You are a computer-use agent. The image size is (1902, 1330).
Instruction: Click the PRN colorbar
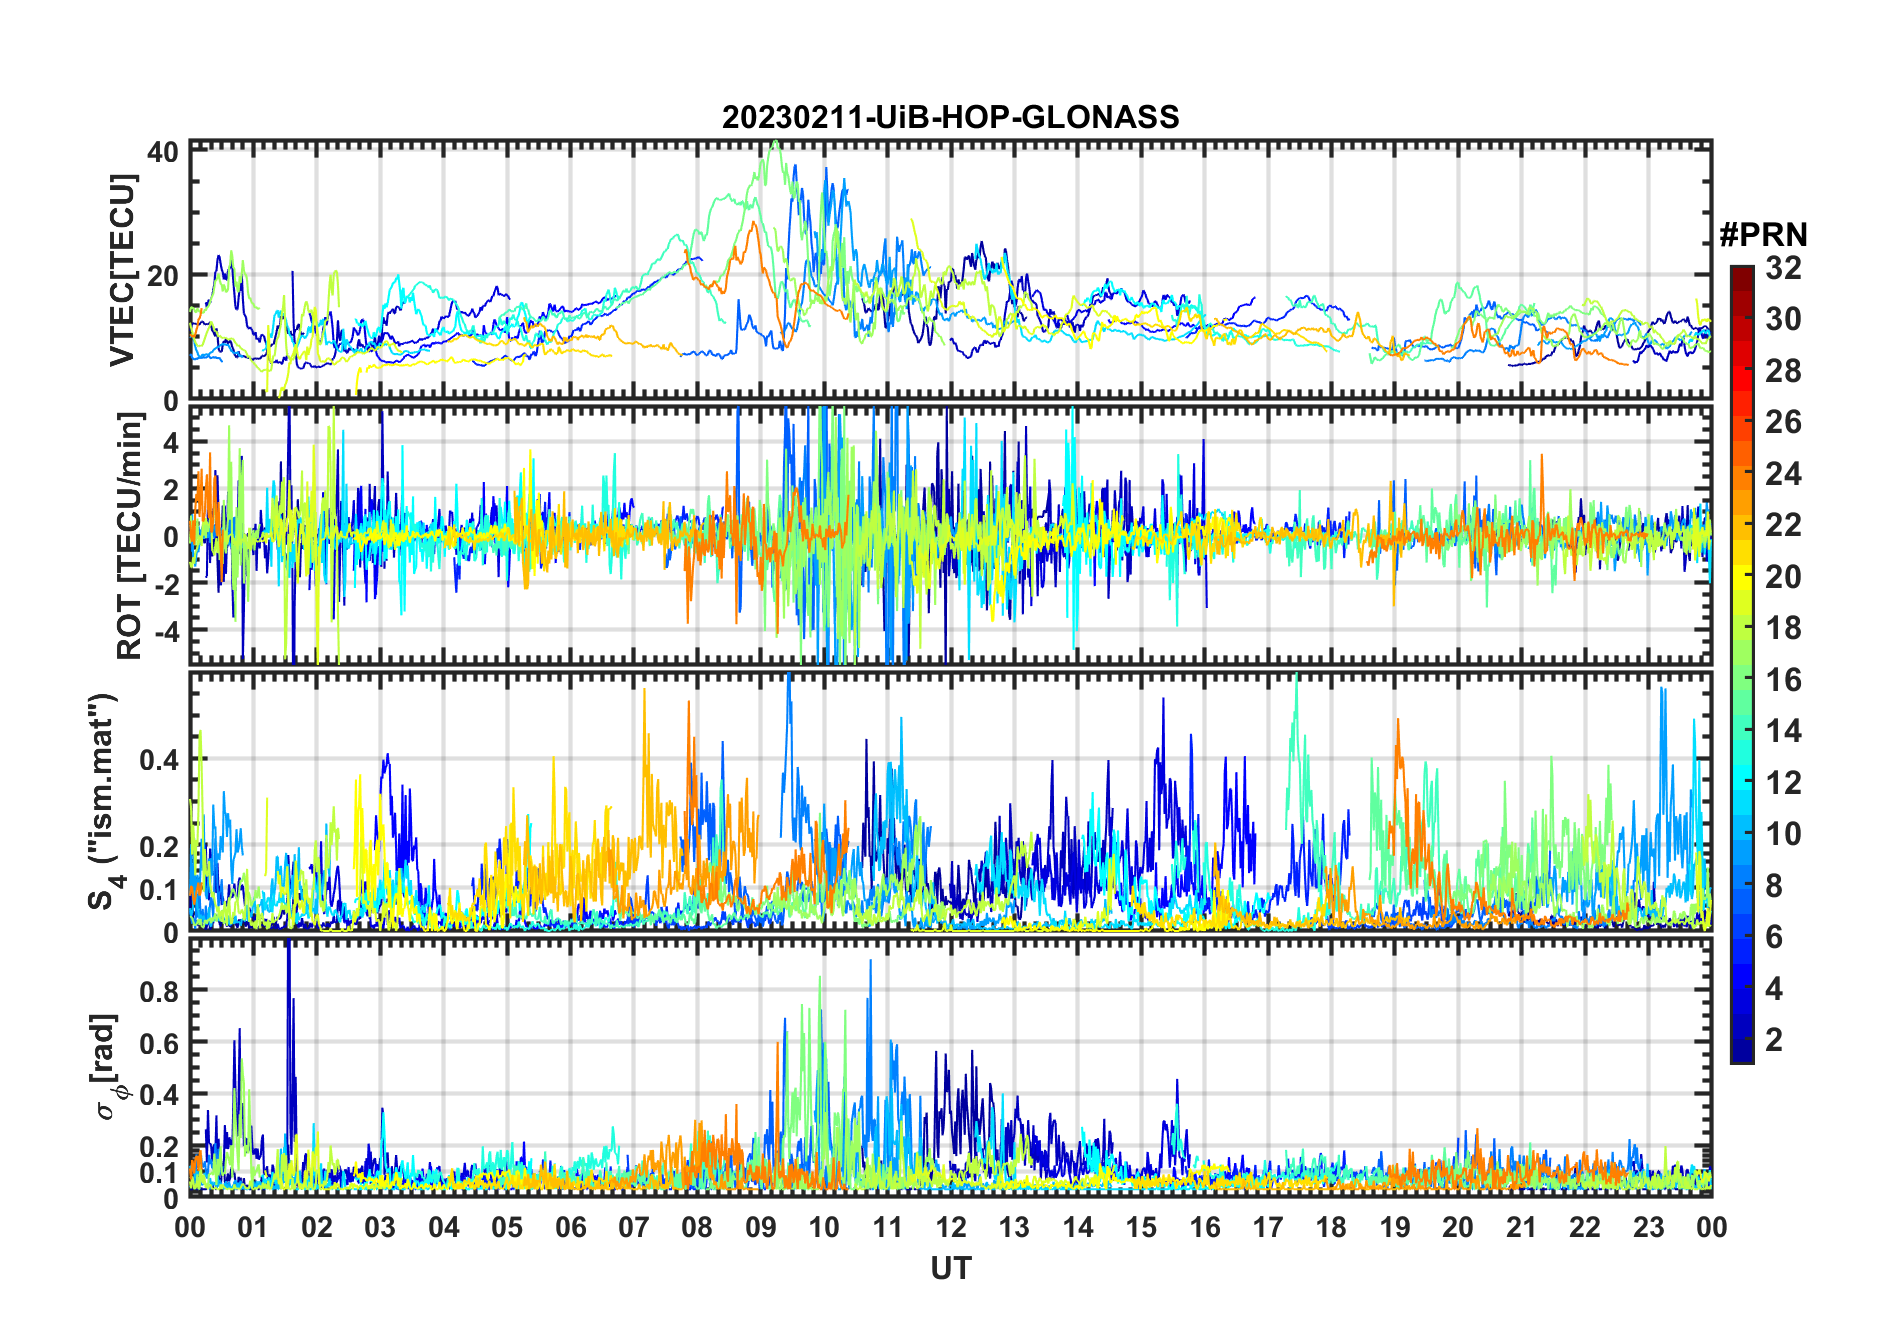1742,664
